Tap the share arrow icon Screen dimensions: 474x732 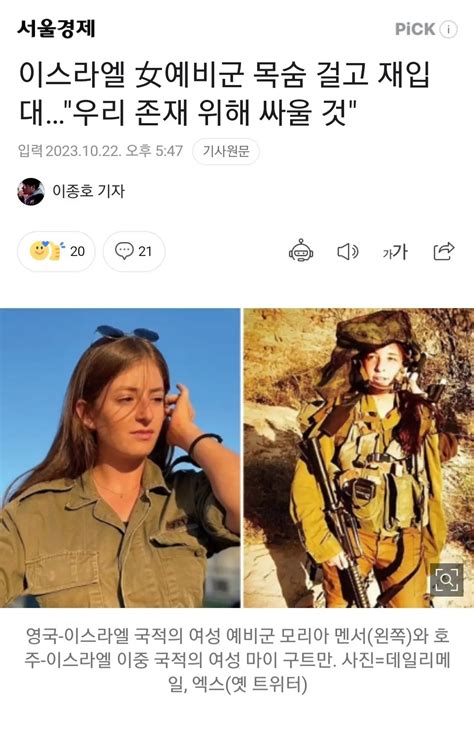(x=444, y=251)
